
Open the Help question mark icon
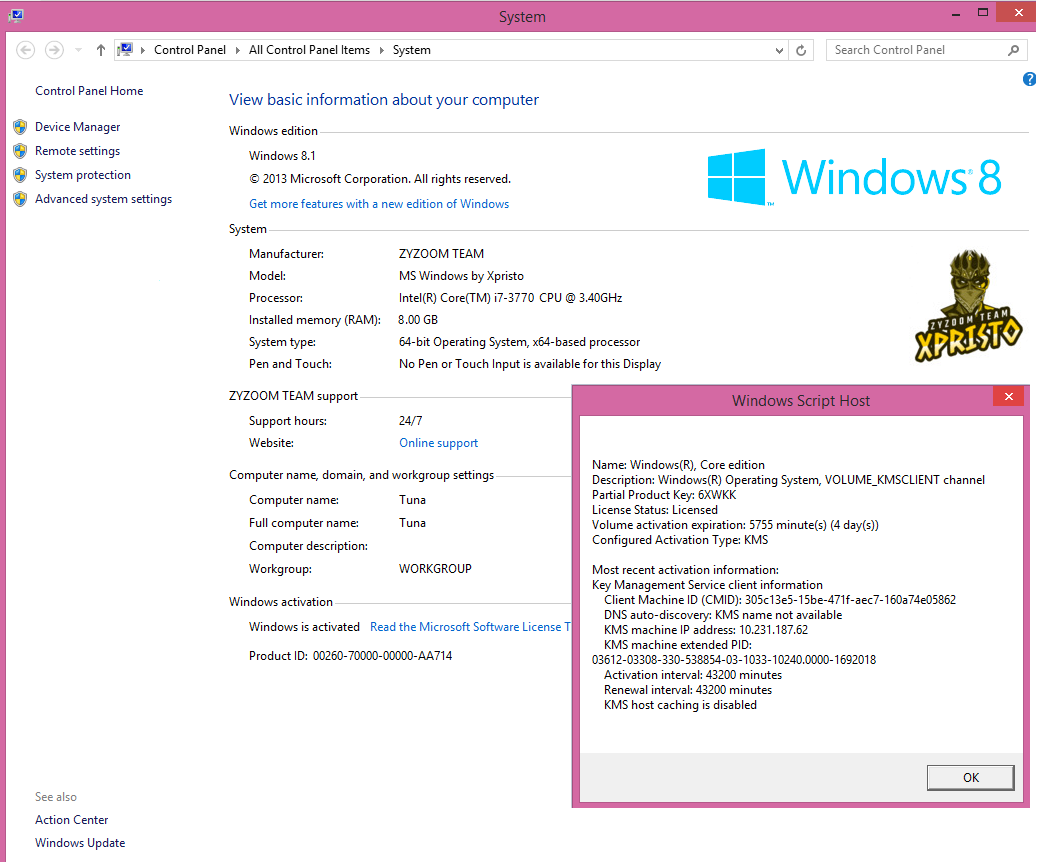point(1029,79)
